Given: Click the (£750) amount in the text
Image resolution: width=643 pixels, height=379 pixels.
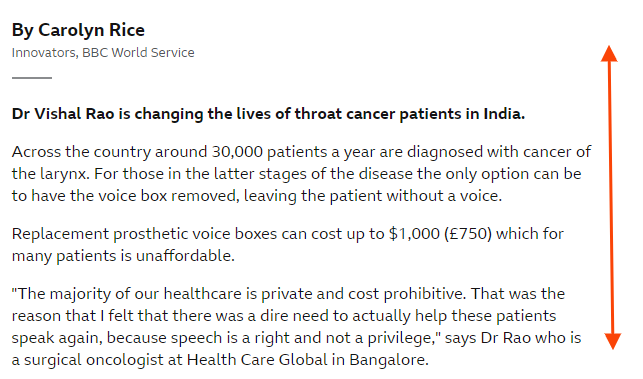Looking at the screenshot, I should (468, 234).
